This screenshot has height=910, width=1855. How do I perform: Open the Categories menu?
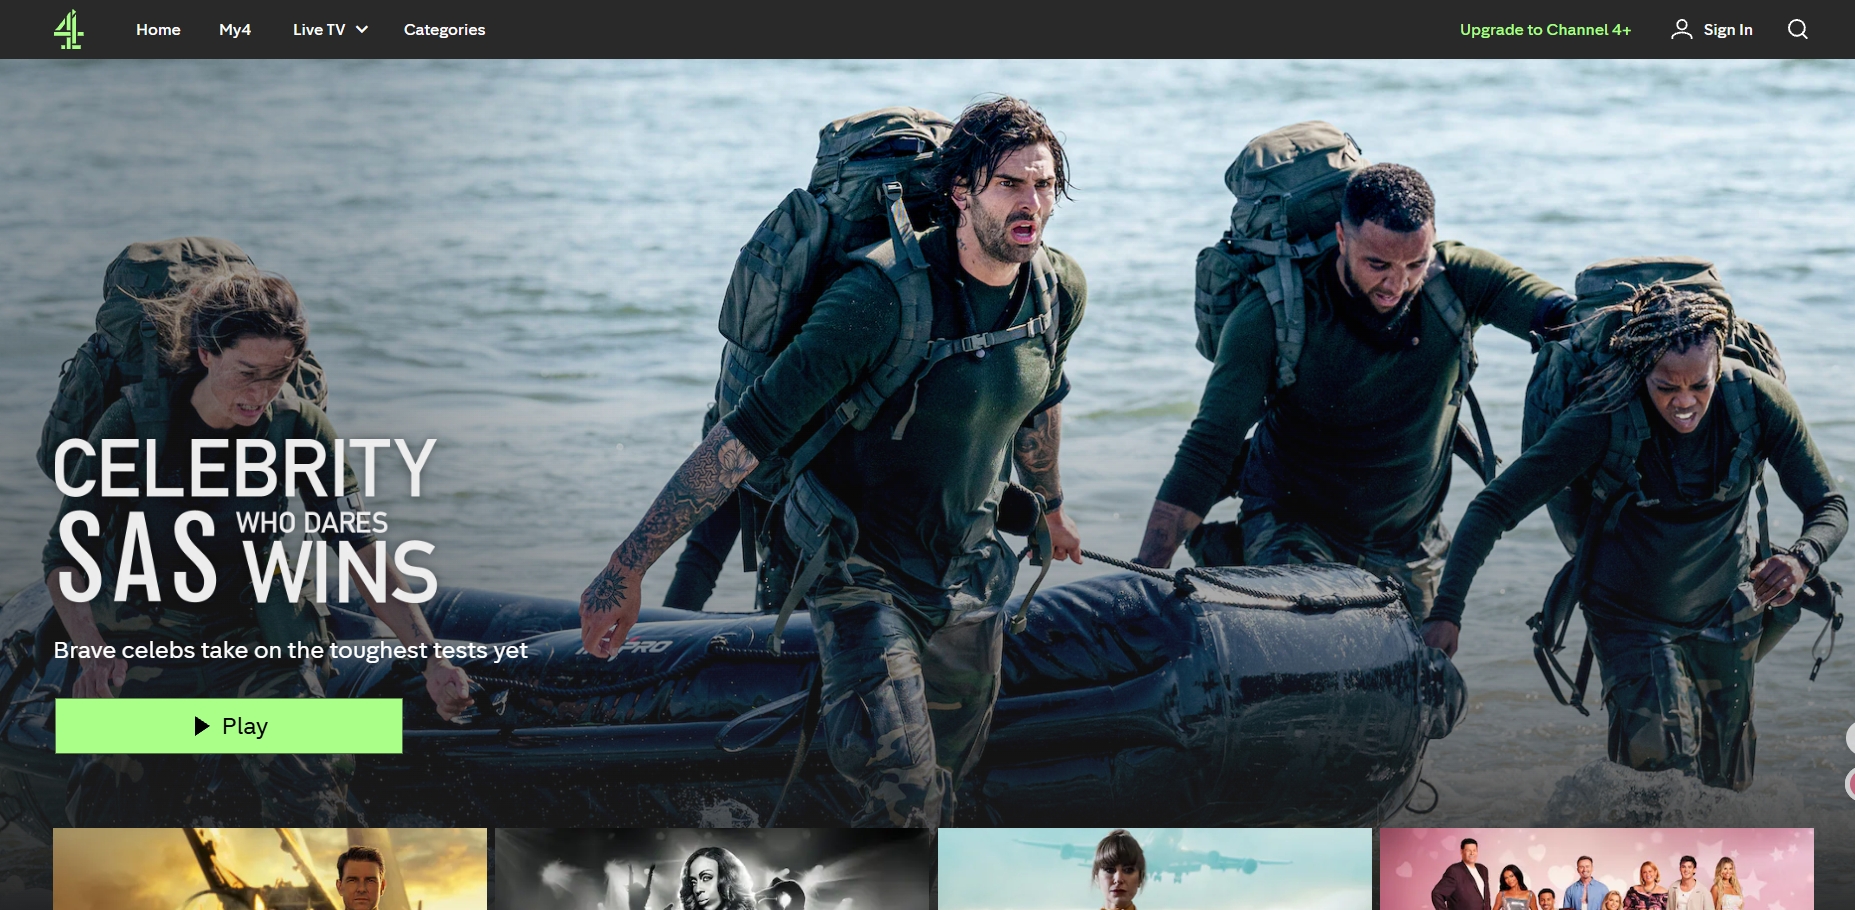(444, 30)
